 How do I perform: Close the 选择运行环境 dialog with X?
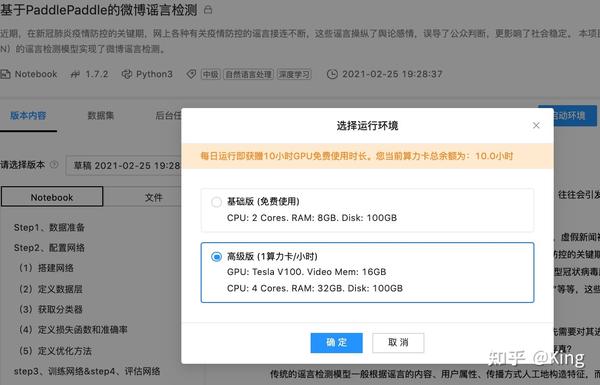tap(536, 126)
